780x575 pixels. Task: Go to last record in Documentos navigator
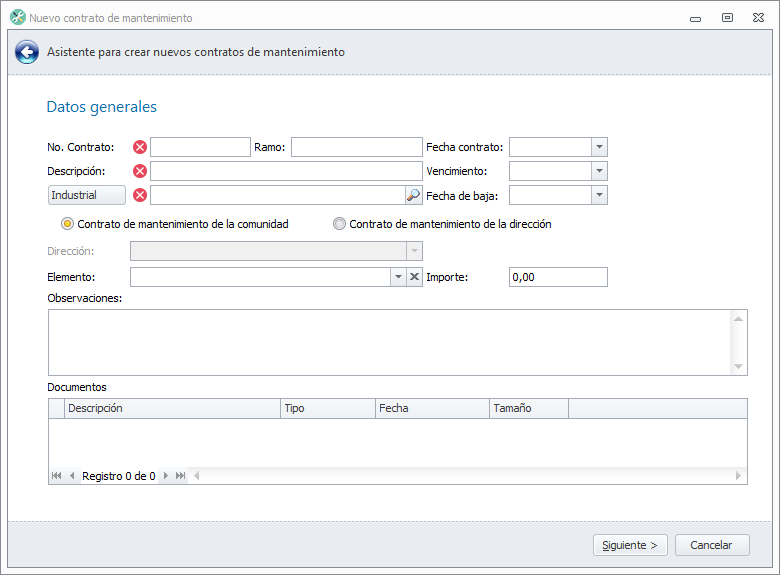(181, 476)
